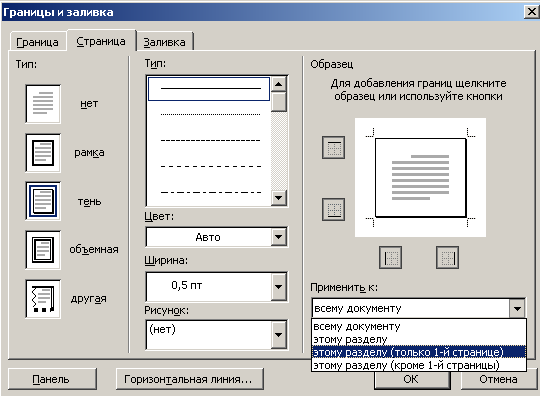
Task: Close the Границы и заливка dialog
Action: point(531,12)
